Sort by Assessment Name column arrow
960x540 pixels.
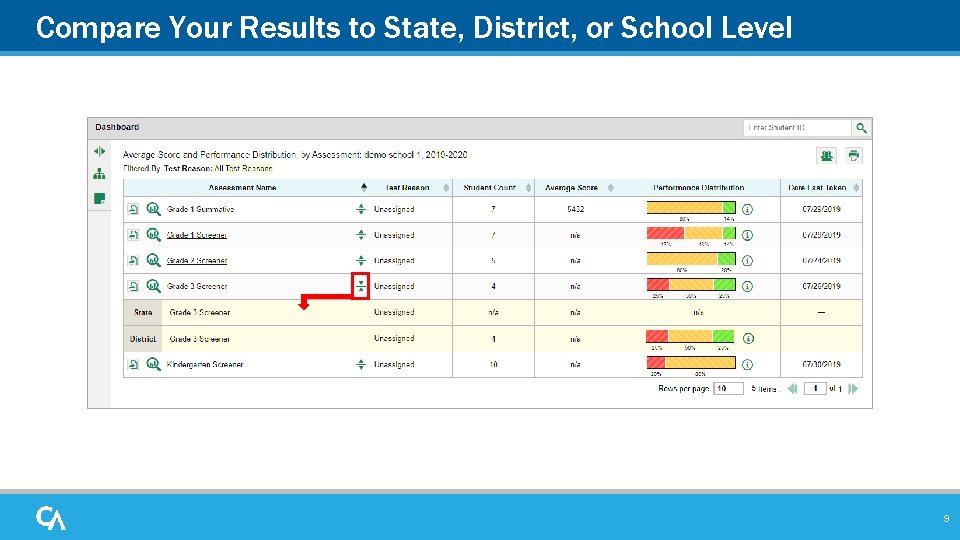364,187
